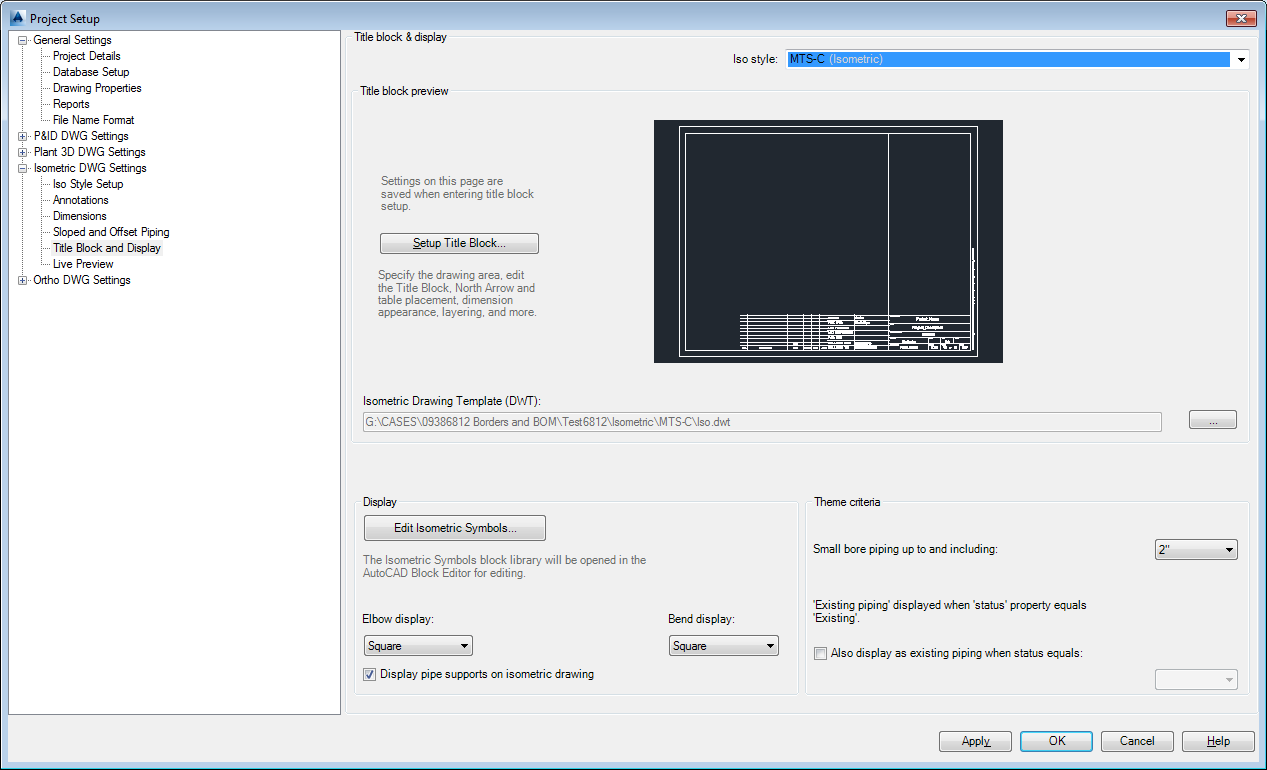Uncheck Display pipe supports on isometric drawing
1267x770 pixels.
(x=369, y=674)
